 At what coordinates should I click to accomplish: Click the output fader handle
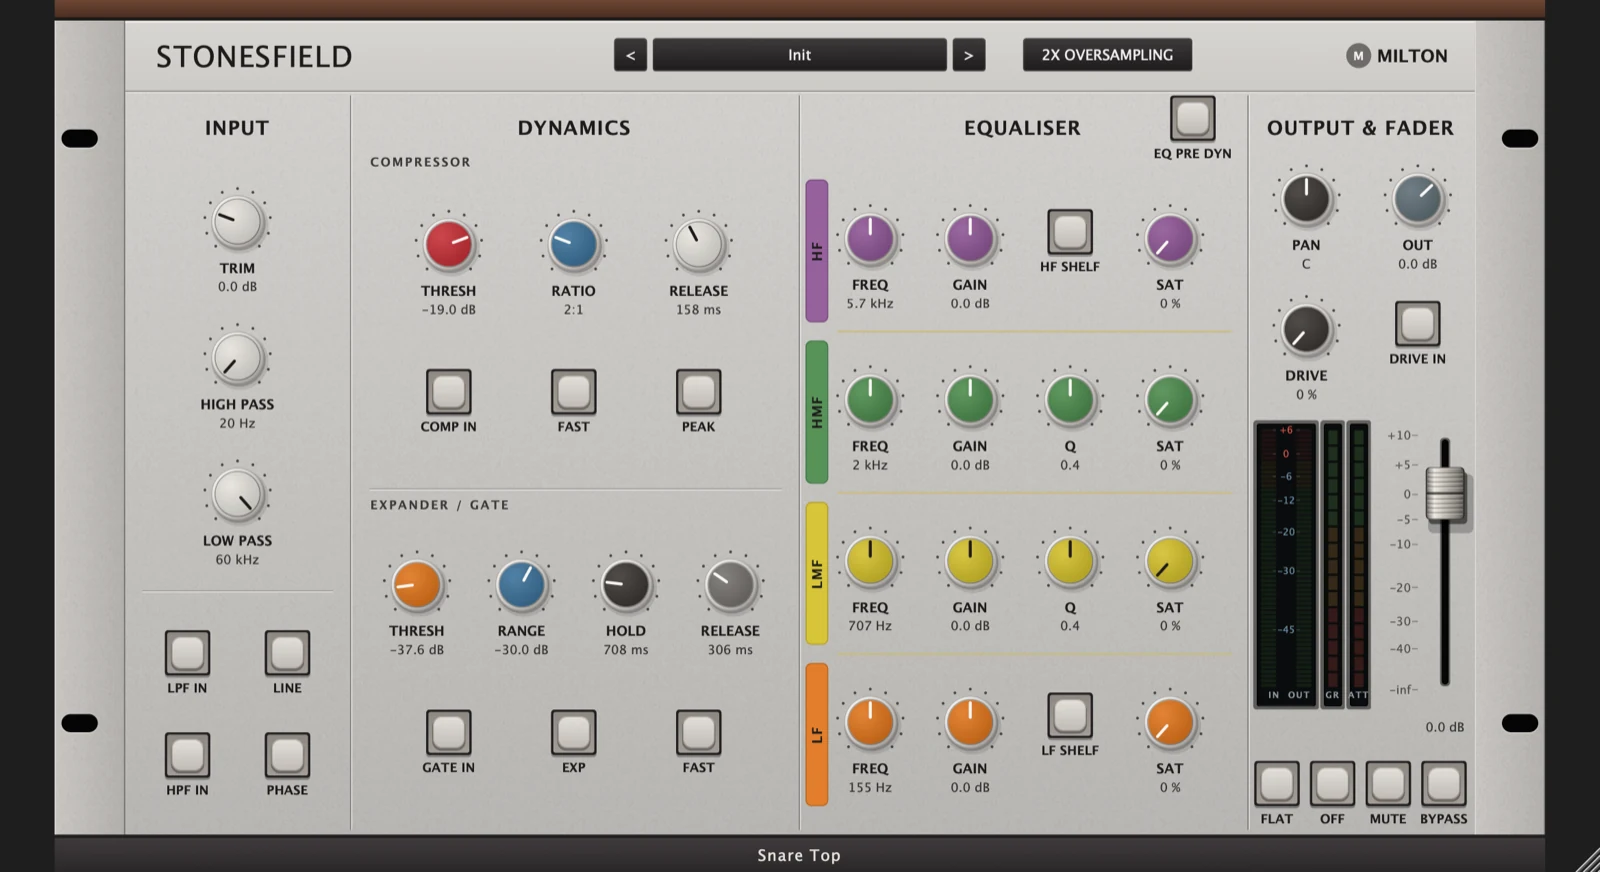(x=1445, y=494)
